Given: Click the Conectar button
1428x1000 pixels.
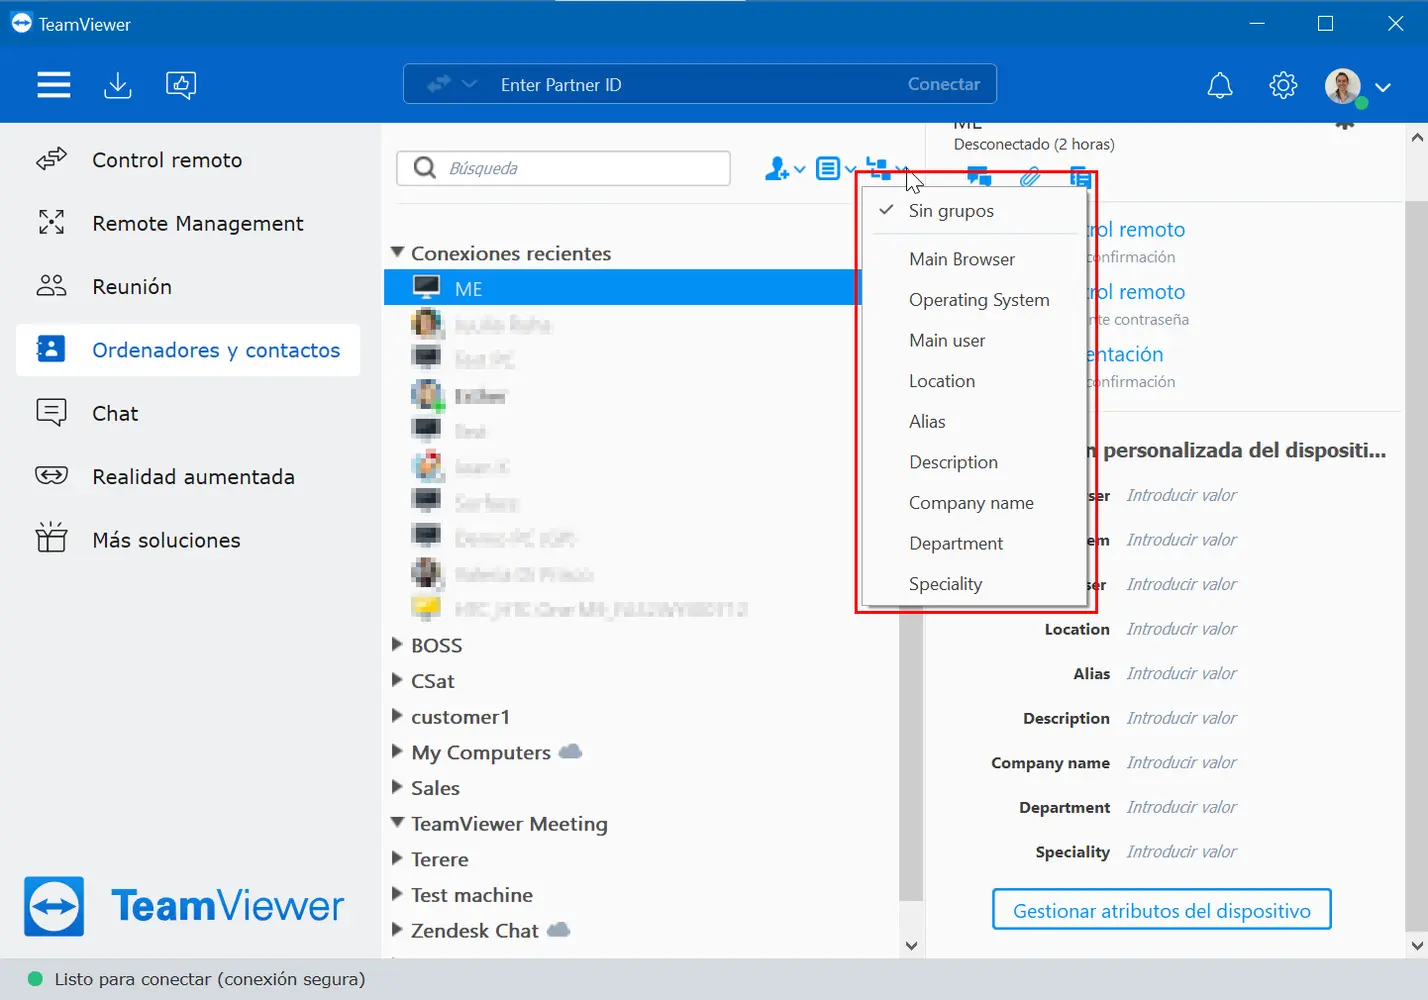Looking at the screenshot, I should coord(944,85).
